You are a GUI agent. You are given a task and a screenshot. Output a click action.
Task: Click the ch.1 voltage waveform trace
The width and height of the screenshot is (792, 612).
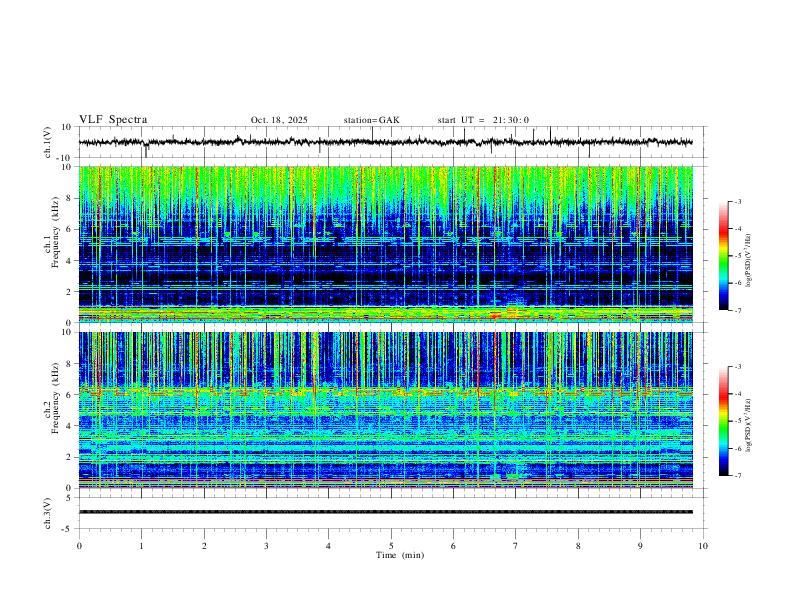point(385,142)
